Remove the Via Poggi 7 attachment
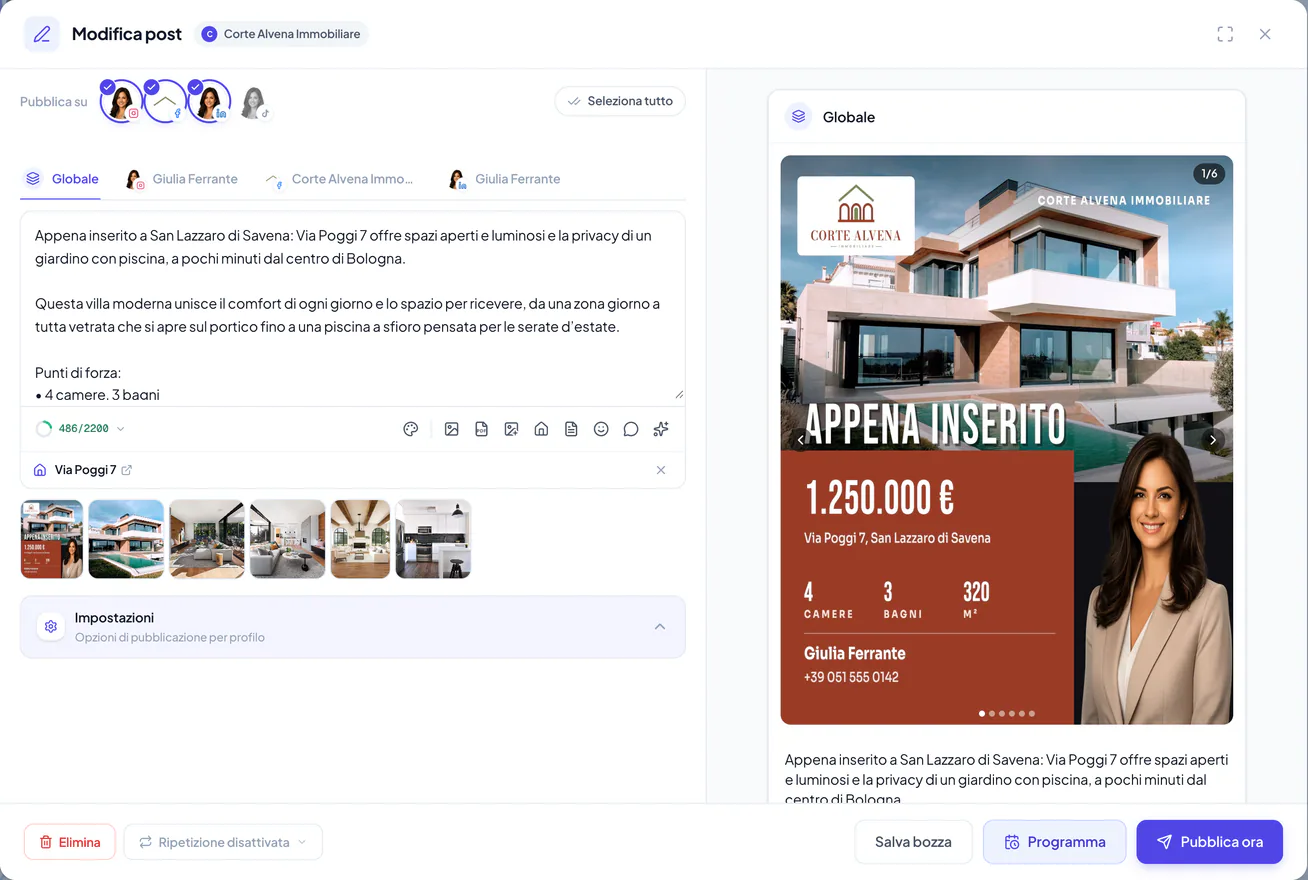The height and width of the screenshot is (880, 1308). coord(661,470)
